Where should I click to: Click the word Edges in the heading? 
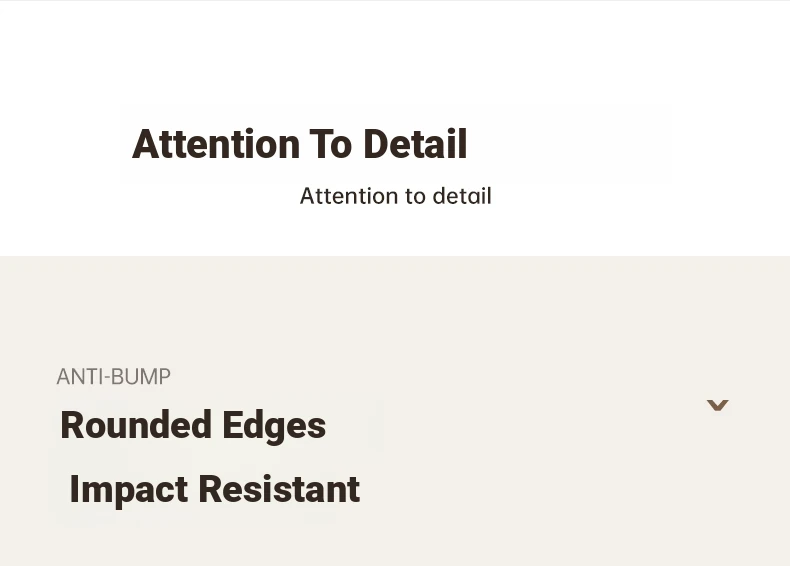274,426
